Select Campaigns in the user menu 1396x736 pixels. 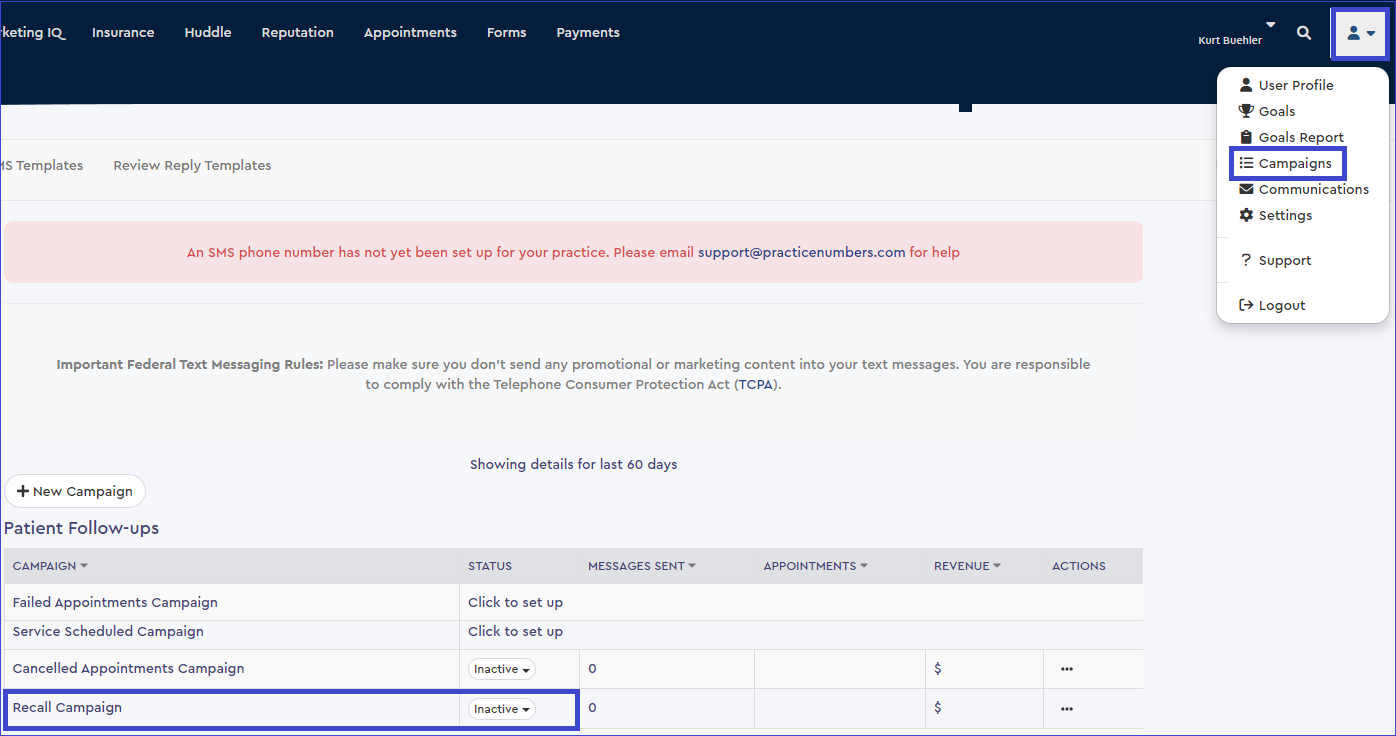pos(1294,163)
